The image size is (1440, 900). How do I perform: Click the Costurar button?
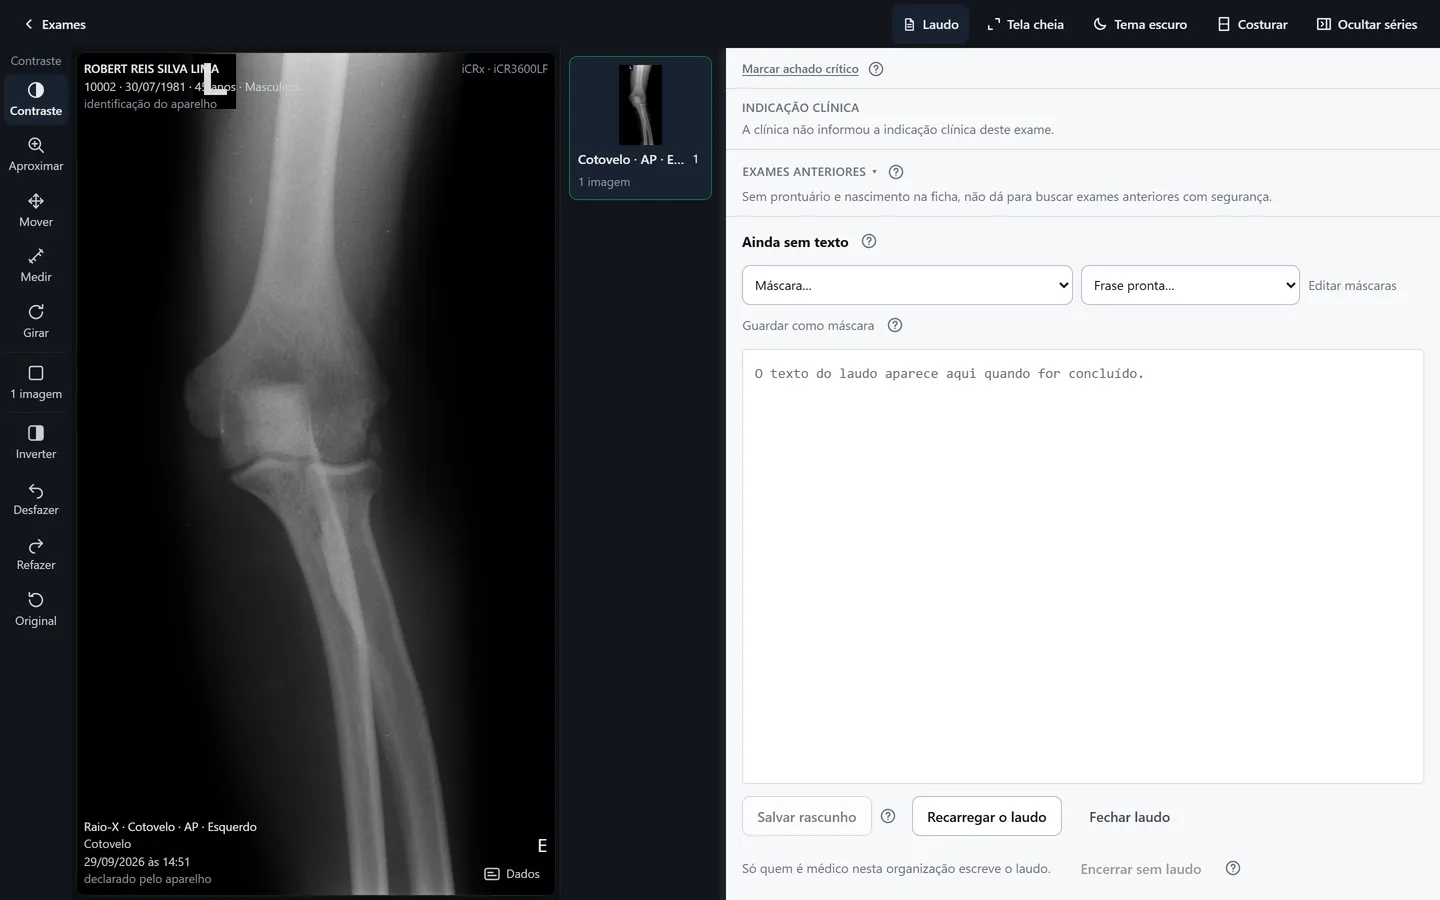[1252, 24]
